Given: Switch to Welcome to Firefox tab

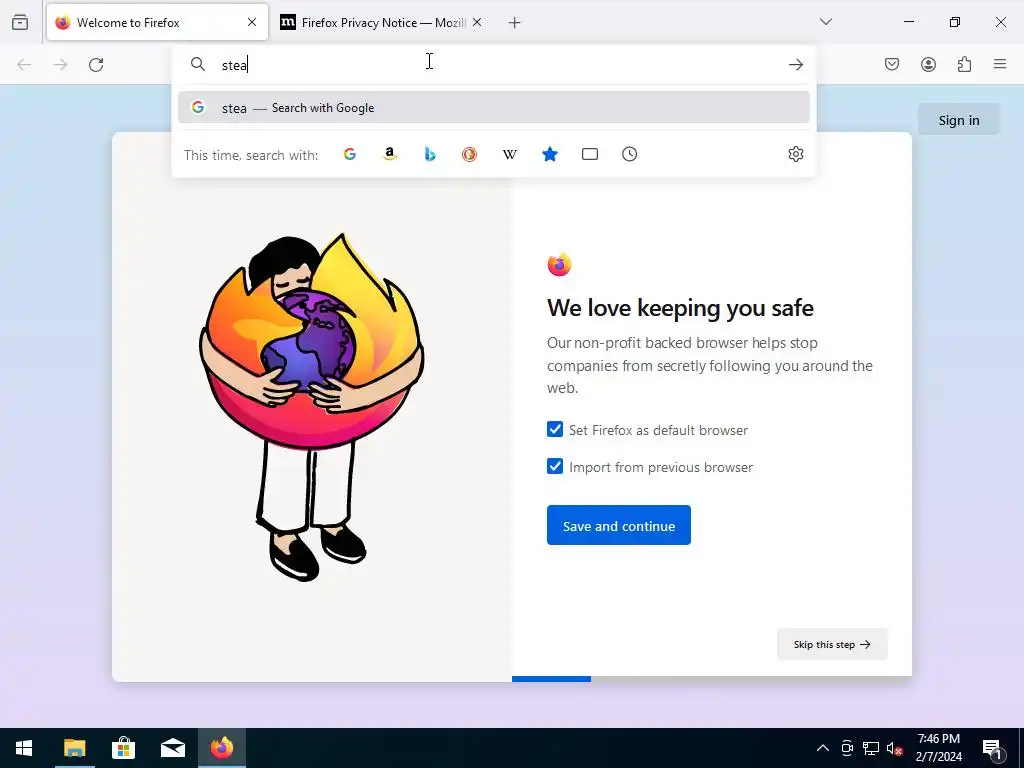Looking at the screenshot, I should 157,22.
